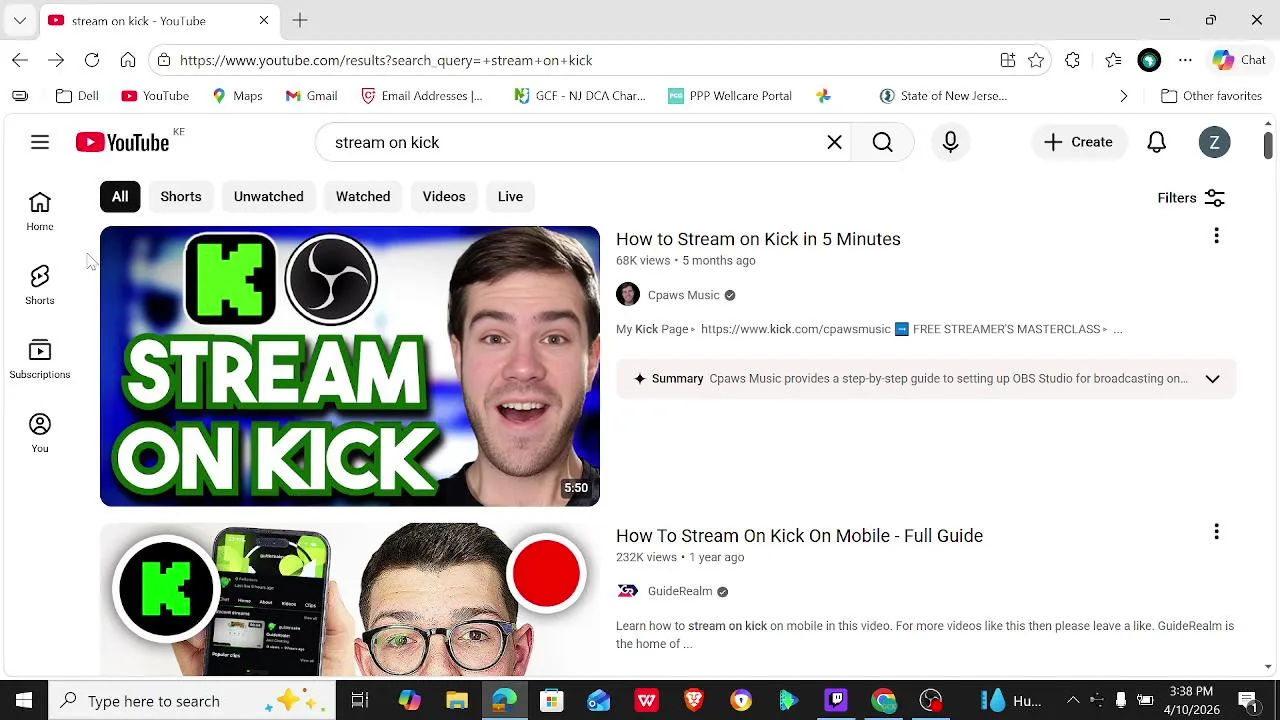Screen dimensions: 1280x720
Task: Open the Gmail bookmark
Action: click(311, 96)
